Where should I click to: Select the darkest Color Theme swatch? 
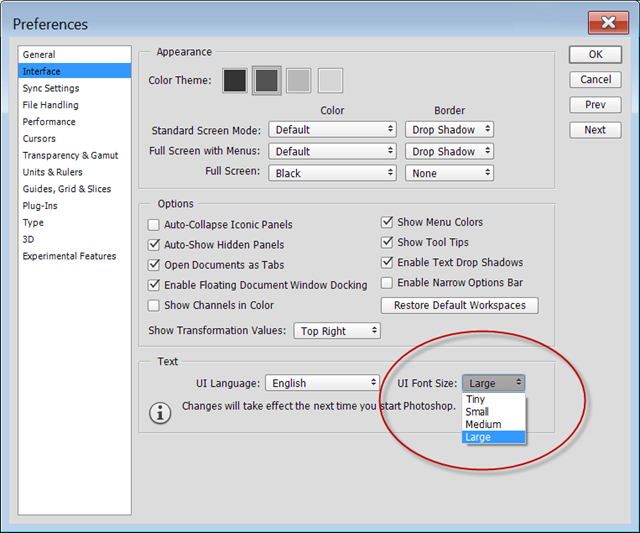point(235,80)
